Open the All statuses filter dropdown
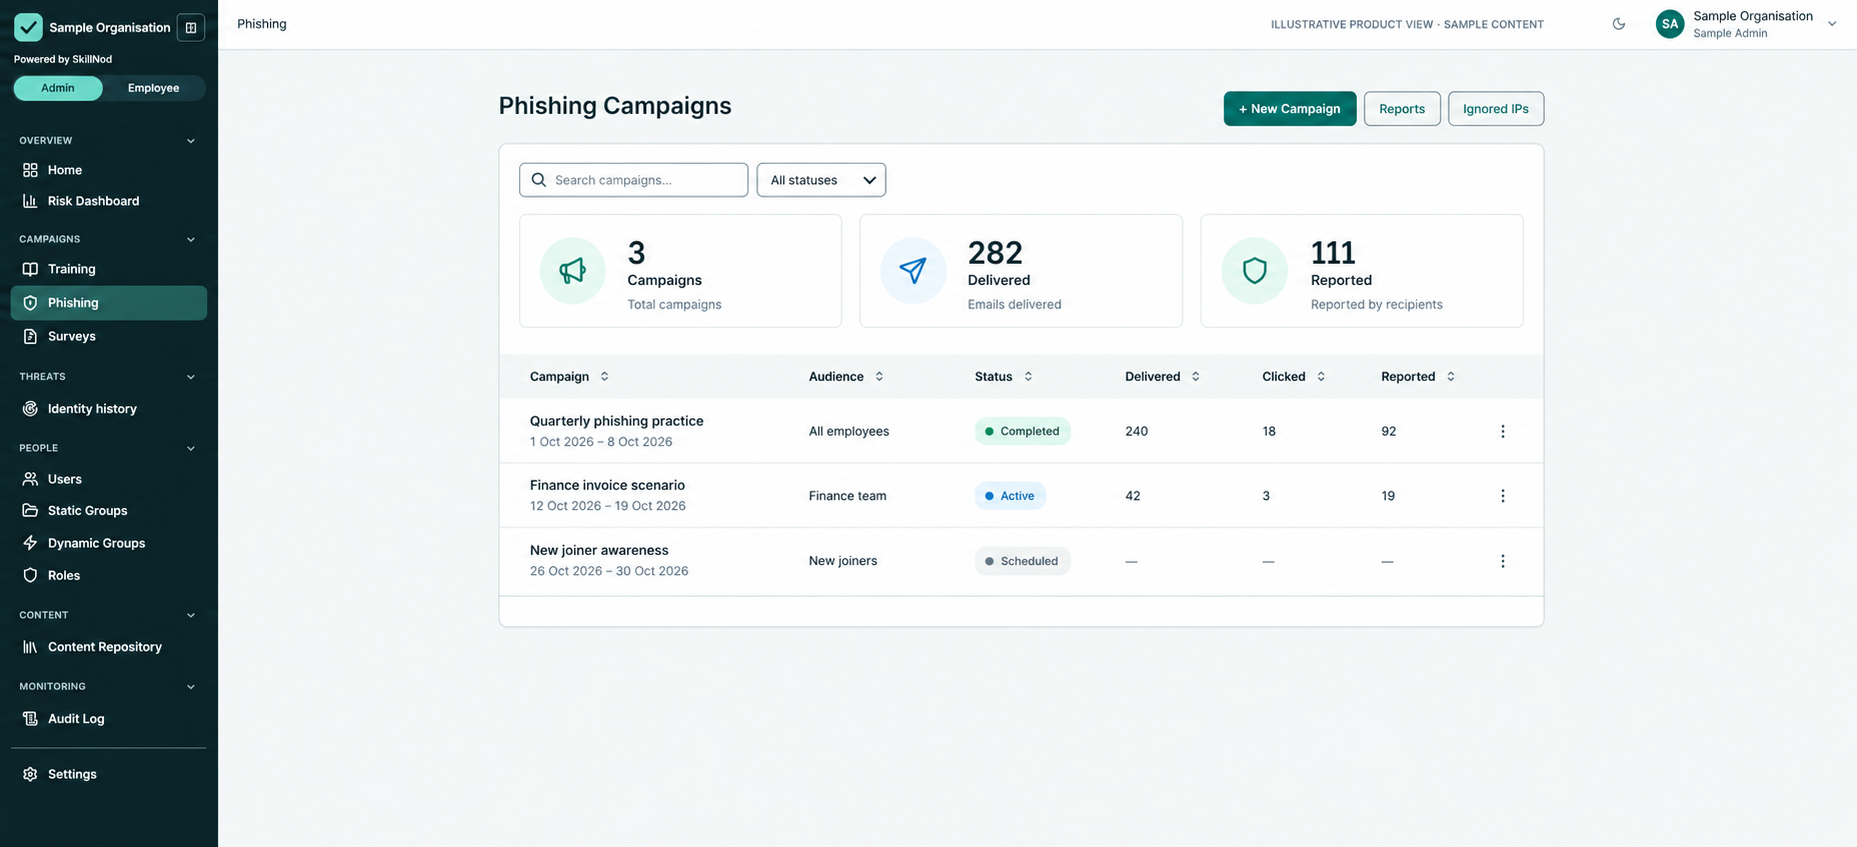The width and height of the screenshot is (1857, 847). [x=821, y=180]
